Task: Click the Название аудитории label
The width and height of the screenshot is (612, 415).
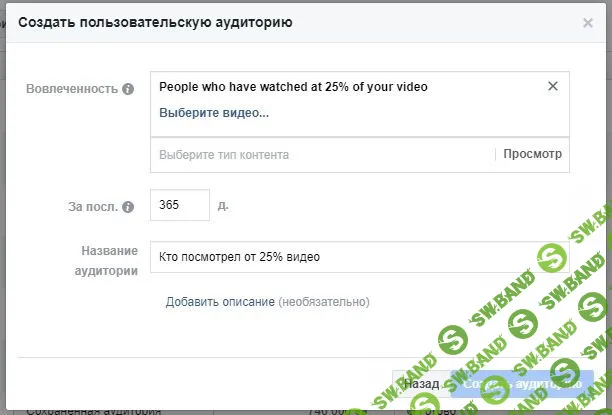Action: [106, 261]
